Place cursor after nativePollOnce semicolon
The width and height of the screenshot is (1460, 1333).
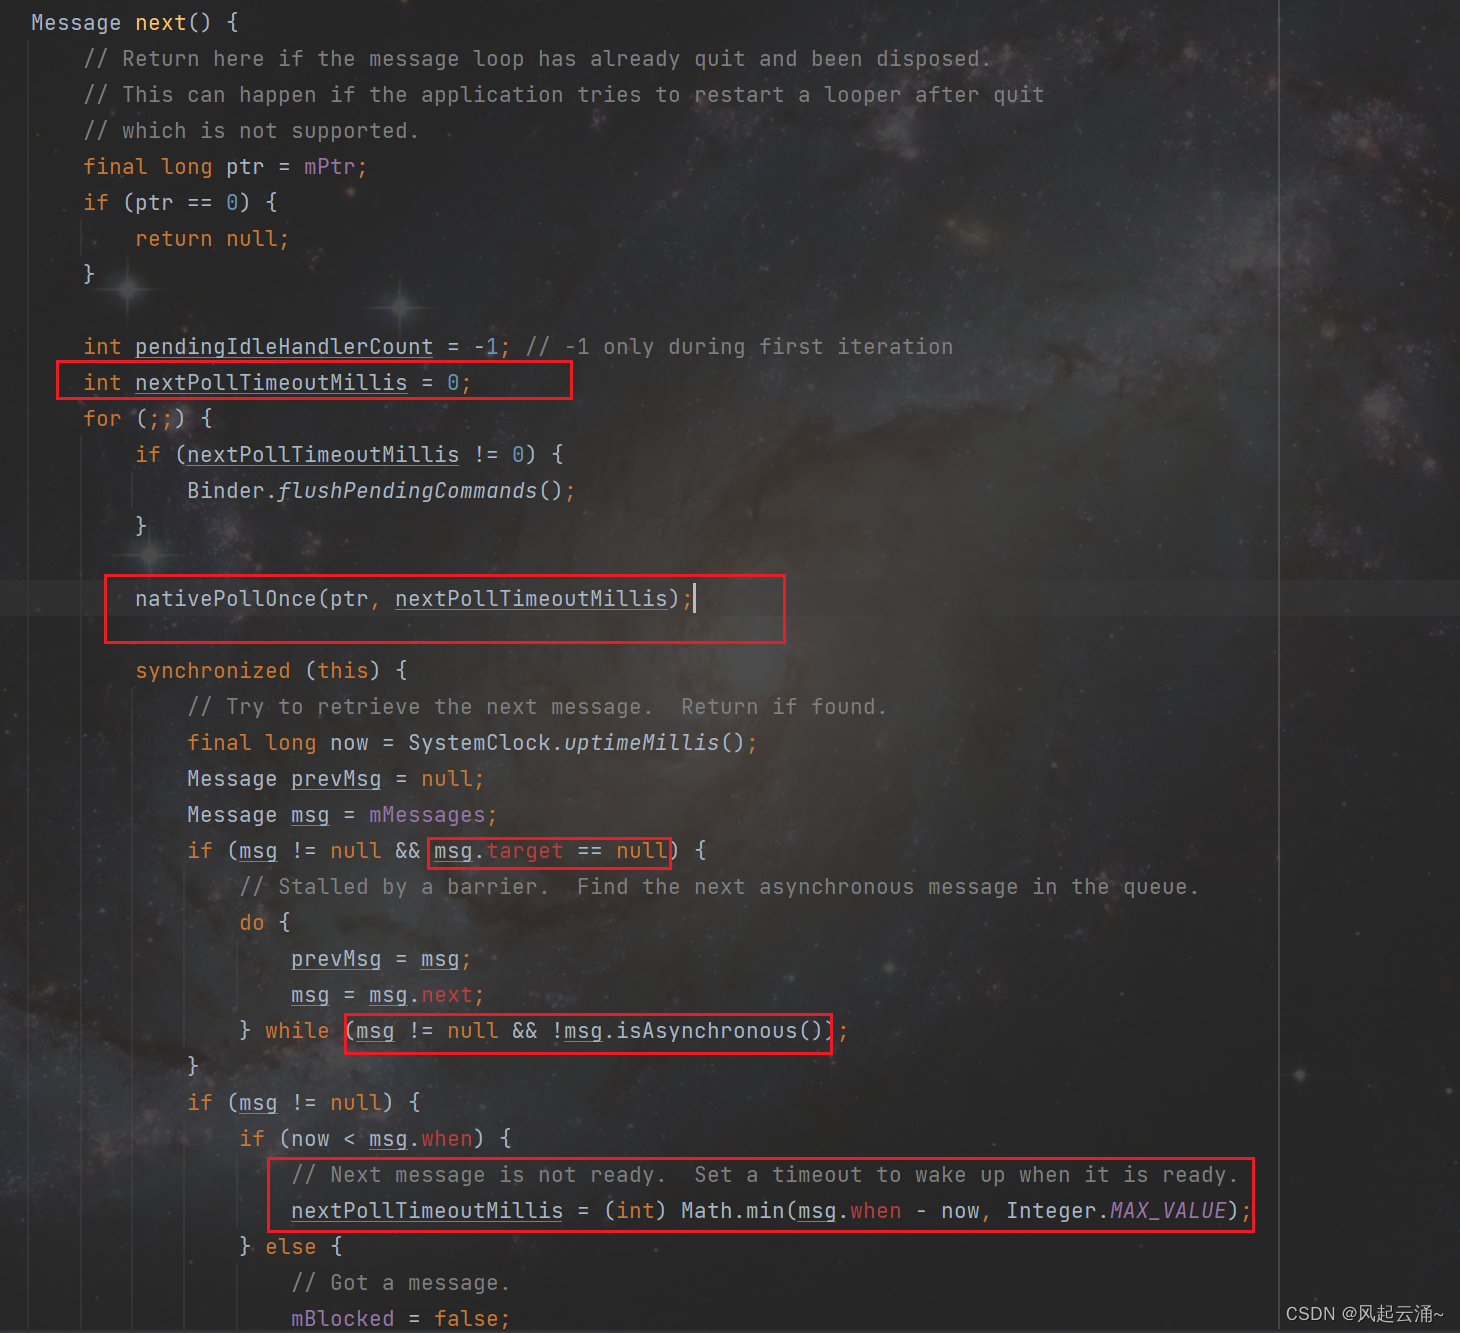695,598
